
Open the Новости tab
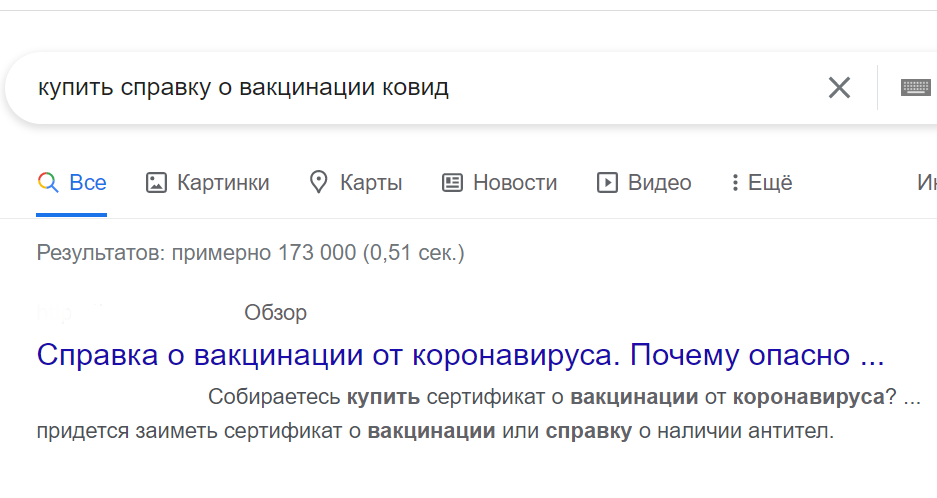pos(514,183)
